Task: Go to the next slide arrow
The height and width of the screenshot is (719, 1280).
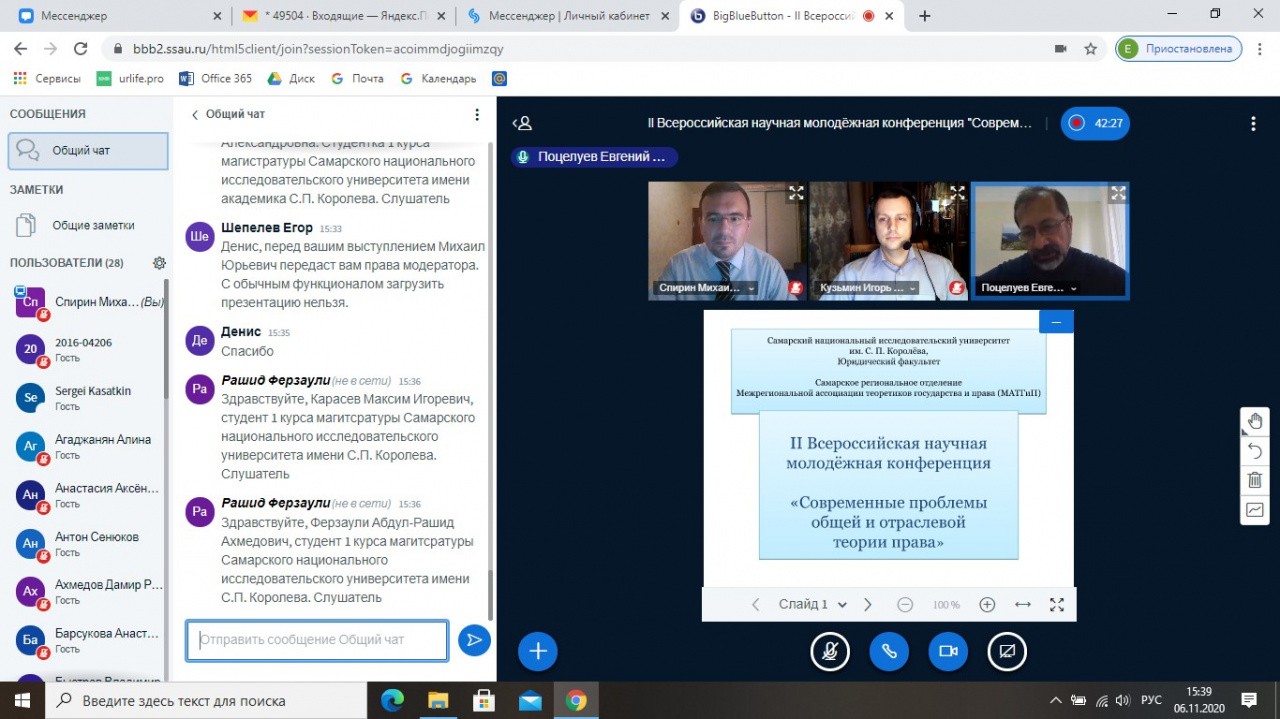Action: click(868, 604)
